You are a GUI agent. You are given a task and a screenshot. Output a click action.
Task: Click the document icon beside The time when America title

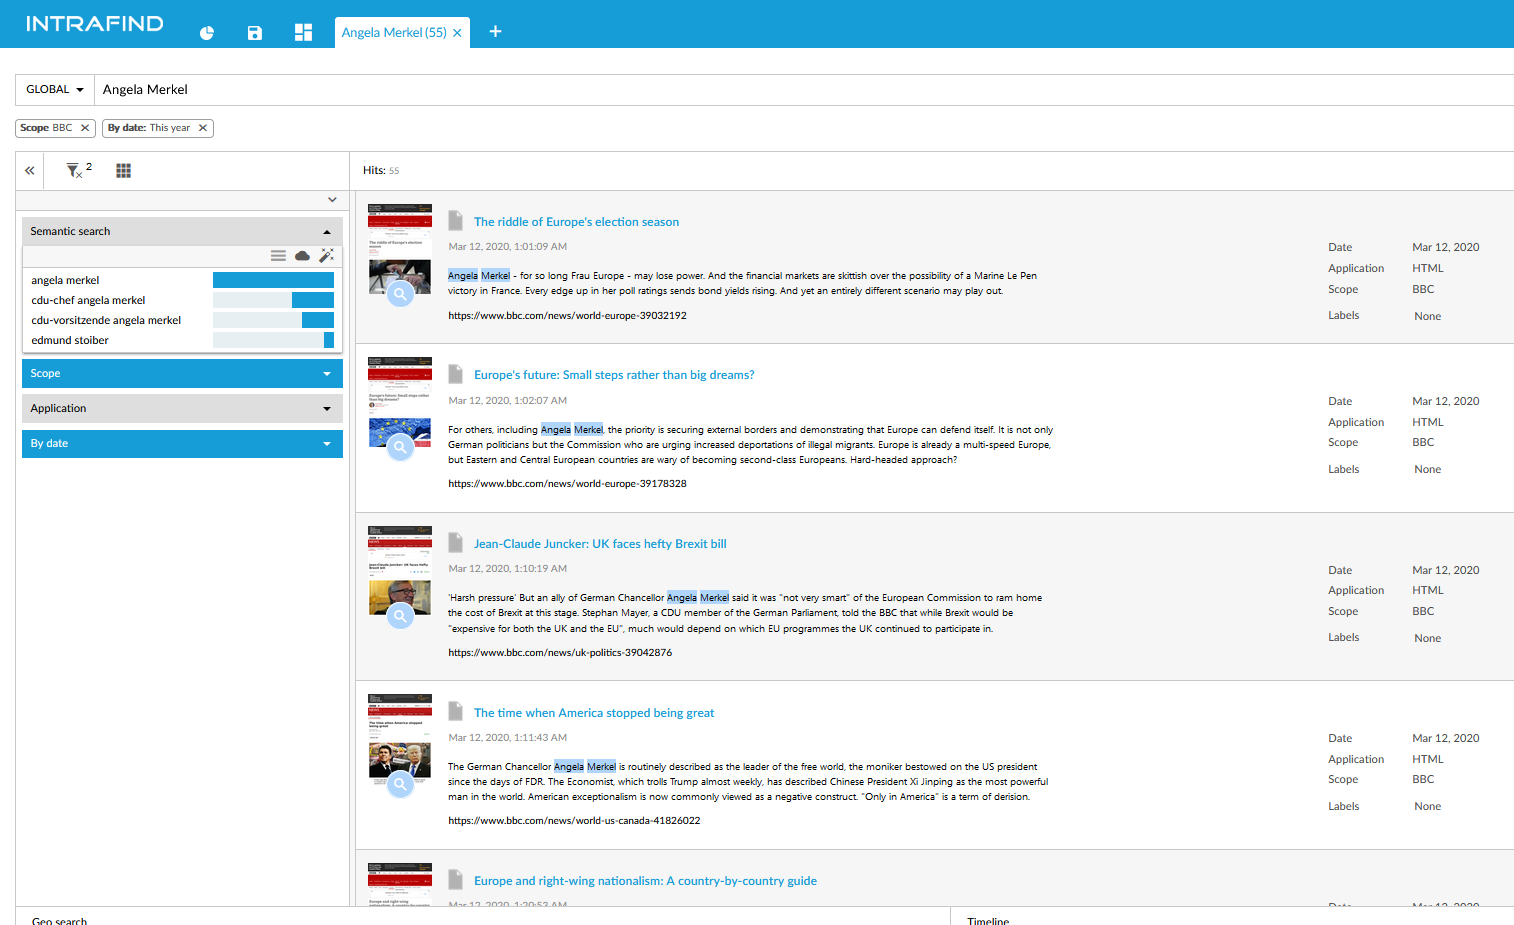(x=456, y=712)
